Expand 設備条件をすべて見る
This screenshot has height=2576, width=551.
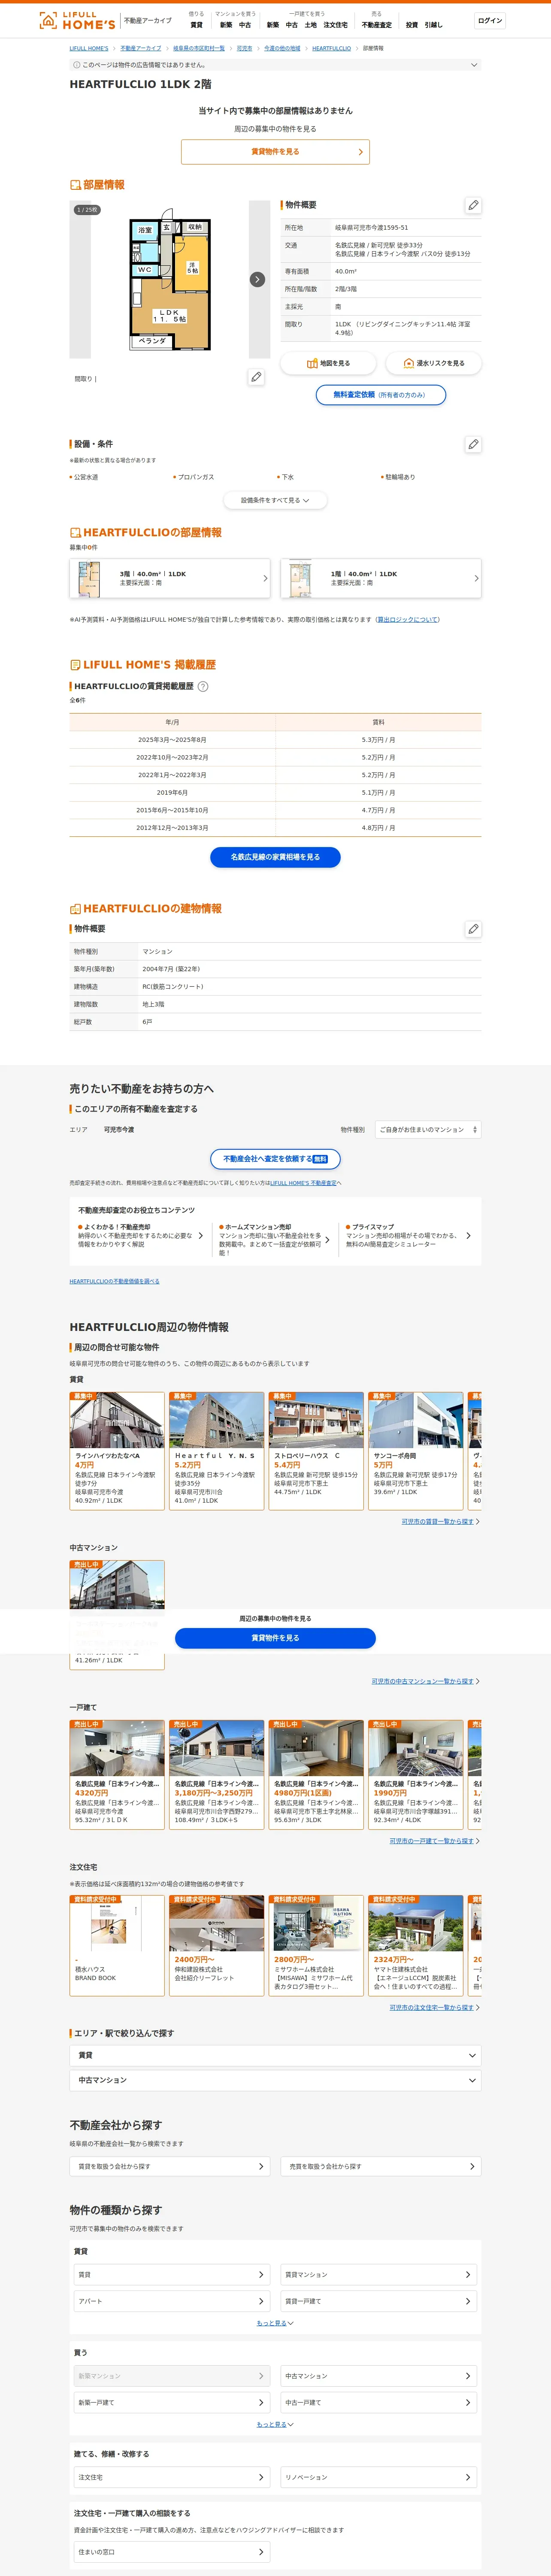(x=275, y=500)
